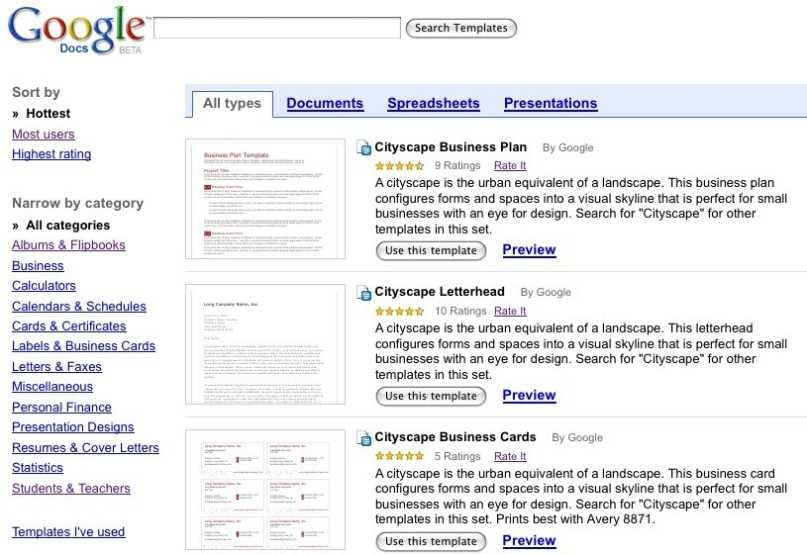The width and height of the screenshot is (807, 554).
Task: Click Rate It for Cityscape Letterhead
Action: tap(510, 311)
